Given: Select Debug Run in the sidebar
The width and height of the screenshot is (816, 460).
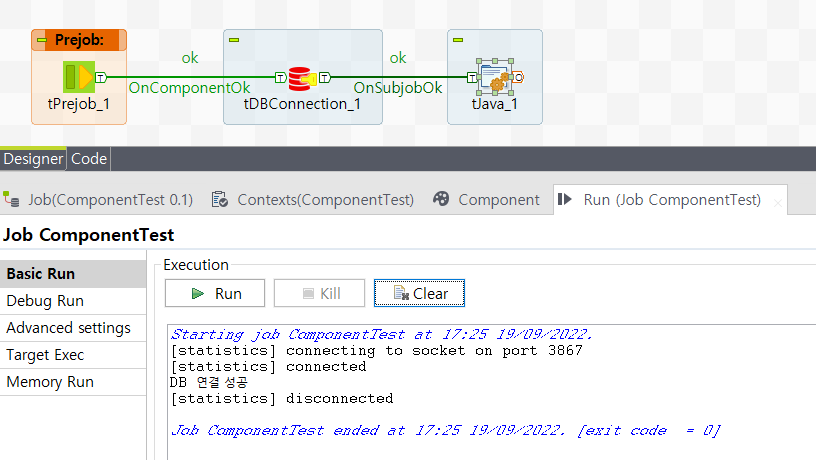Looking at the screenshot, I should pos(73,301).
